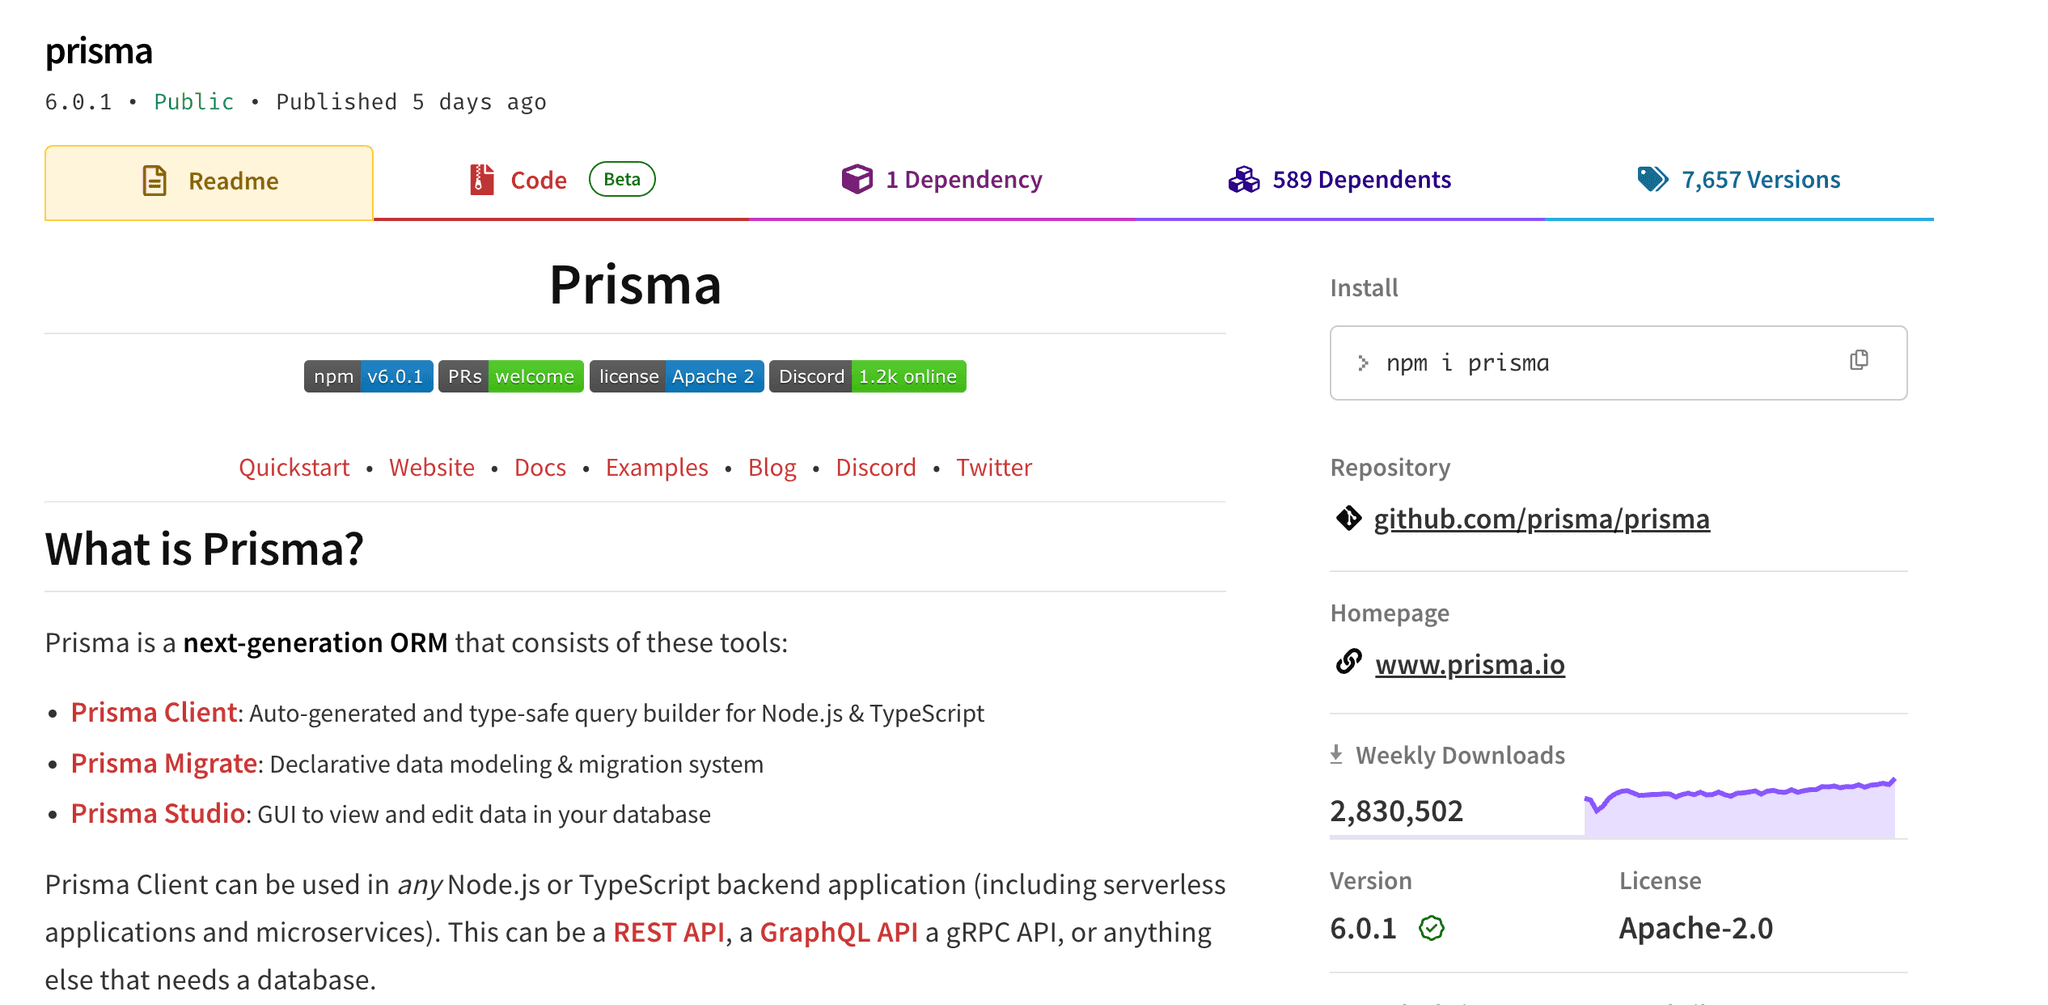The width and height of the screenshot is (2048, 1005).
Task: Open the Blog link
Action: pyautogui.click(x=772, y=467)
